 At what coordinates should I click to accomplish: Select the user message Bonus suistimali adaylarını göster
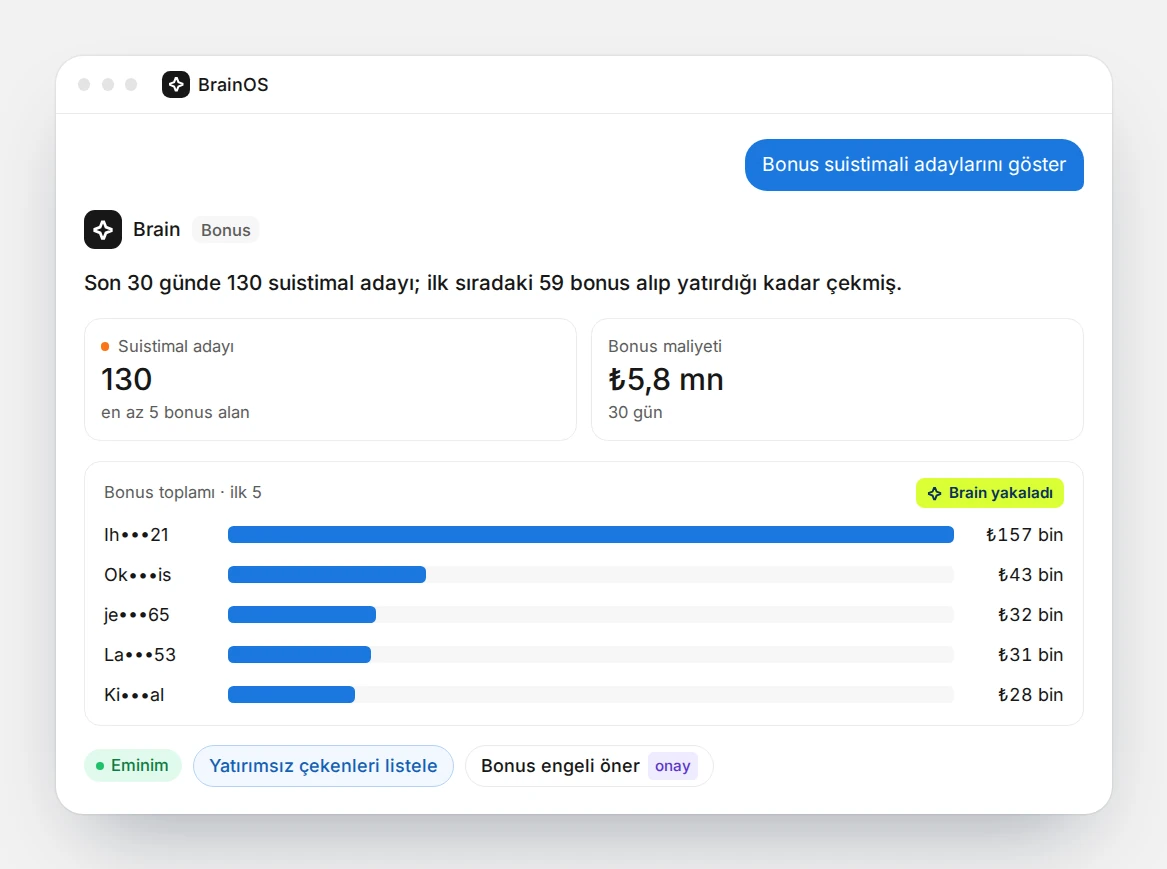coord(914,164)
